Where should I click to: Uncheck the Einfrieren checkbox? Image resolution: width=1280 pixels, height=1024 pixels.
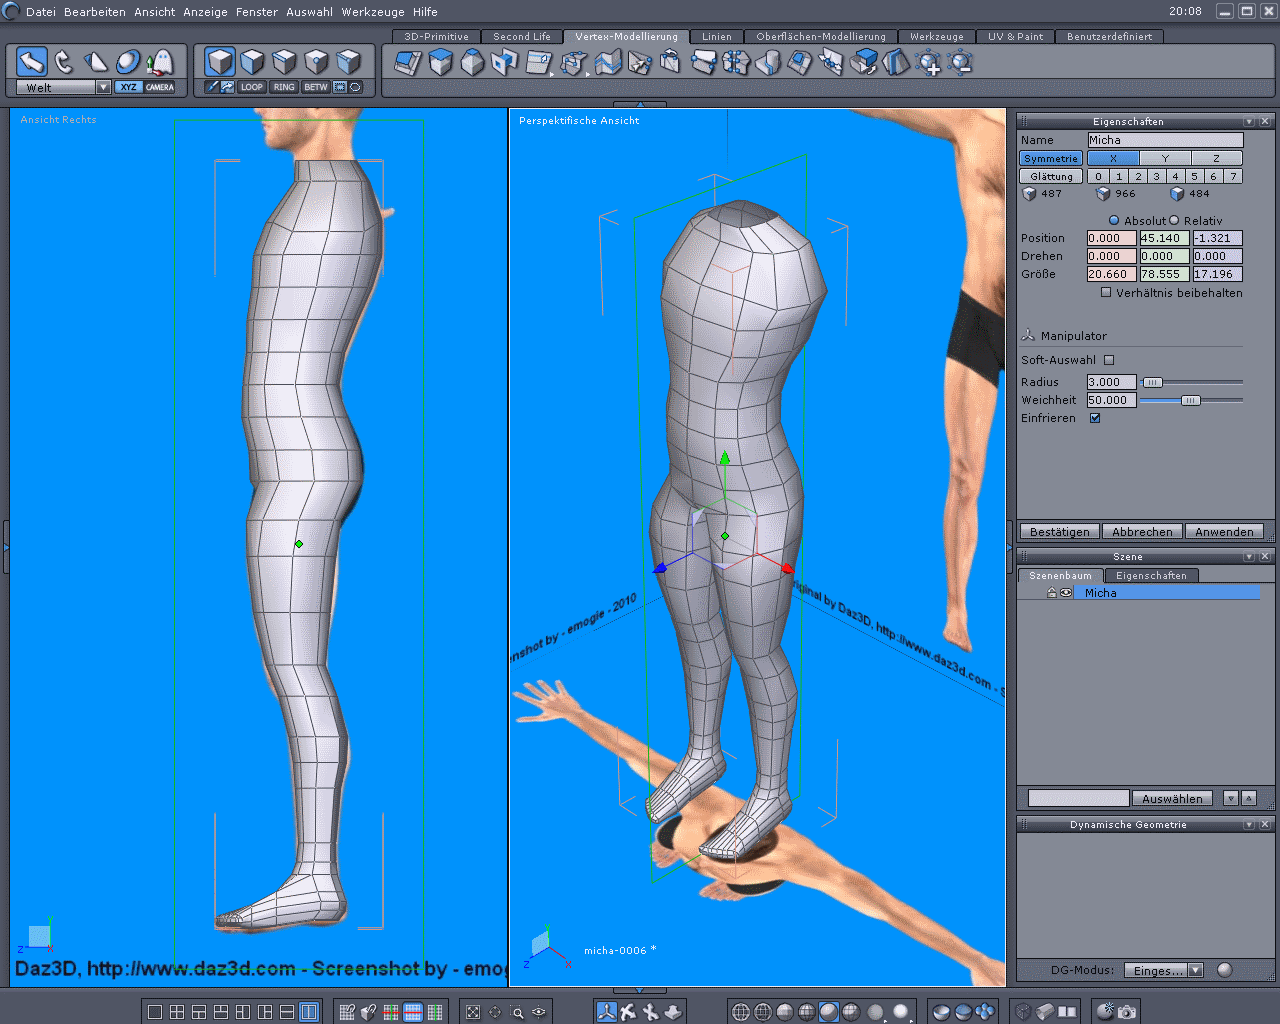click(x=1095, y=418)
